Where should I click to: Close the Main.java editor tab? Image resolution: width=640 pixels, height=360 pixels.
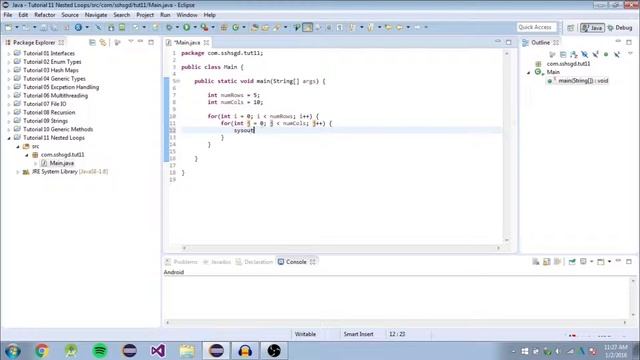pyautogui.click(x=207, y=42)
